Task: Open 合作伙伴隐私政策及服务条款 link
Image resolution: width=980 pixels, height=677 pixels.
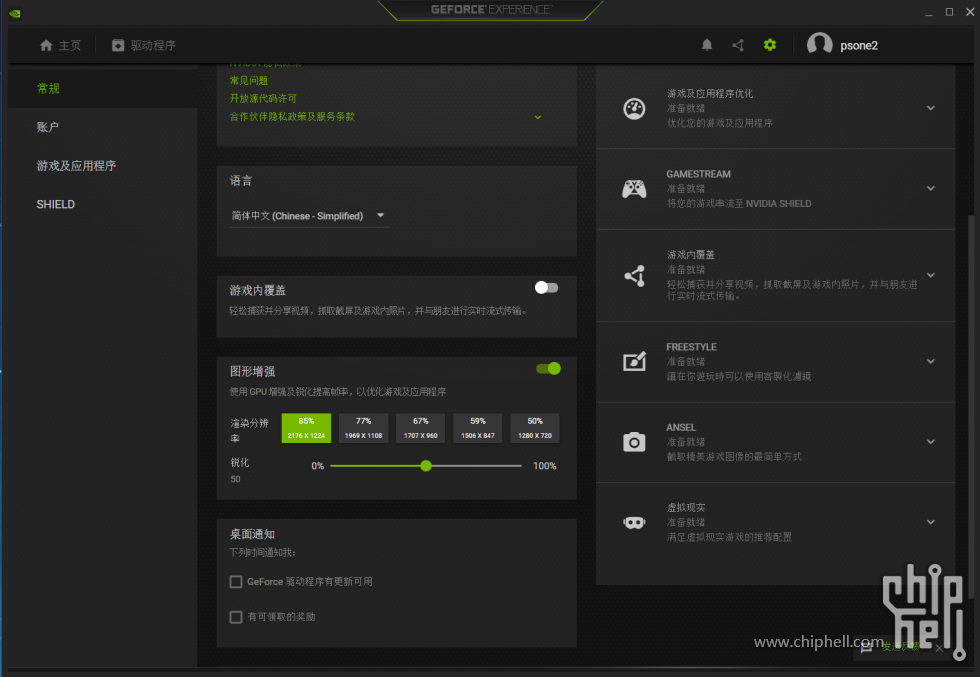Action: click(292, 117)
